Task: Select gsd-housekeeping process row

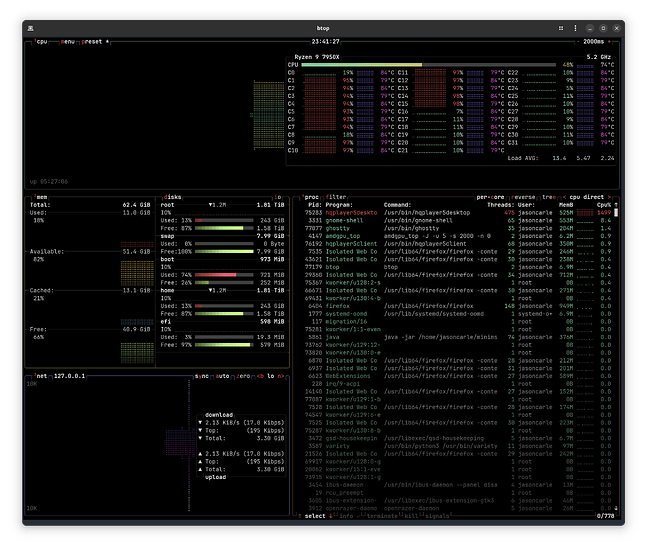Action: [457, 438]
